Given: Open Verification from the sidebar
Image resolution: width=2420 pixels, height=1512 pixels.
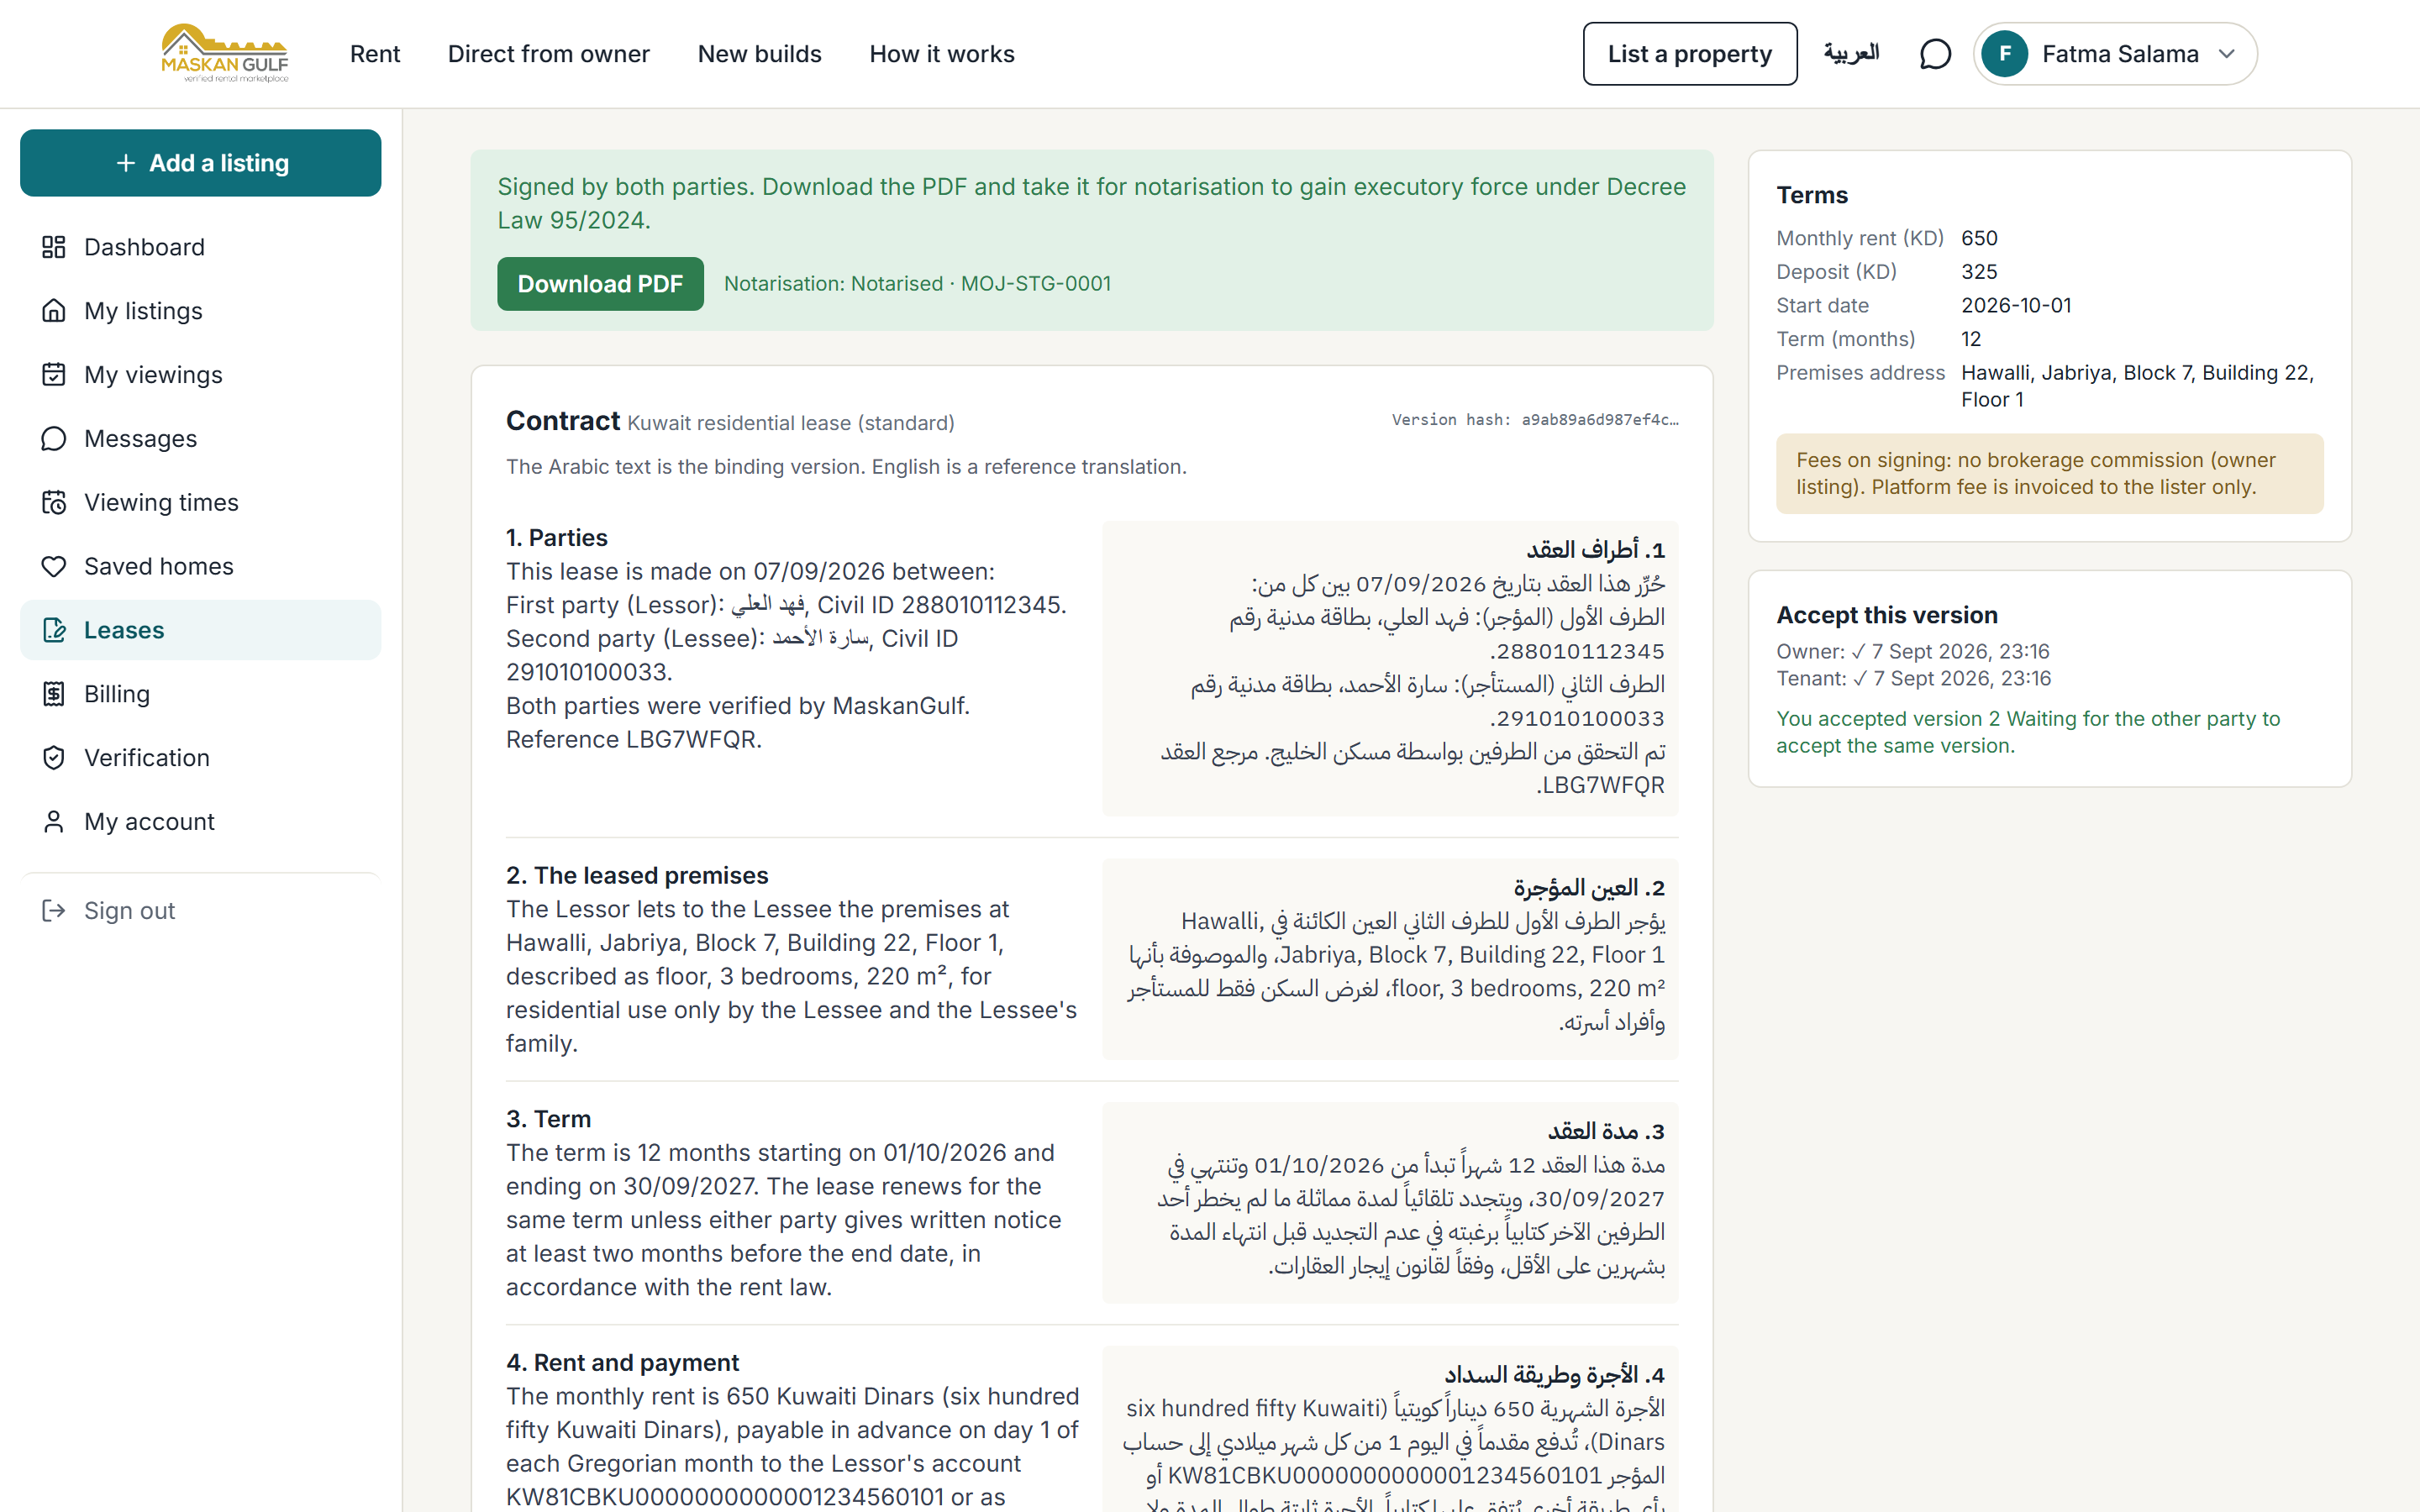Looking at the screenshot, I should 200,758.
